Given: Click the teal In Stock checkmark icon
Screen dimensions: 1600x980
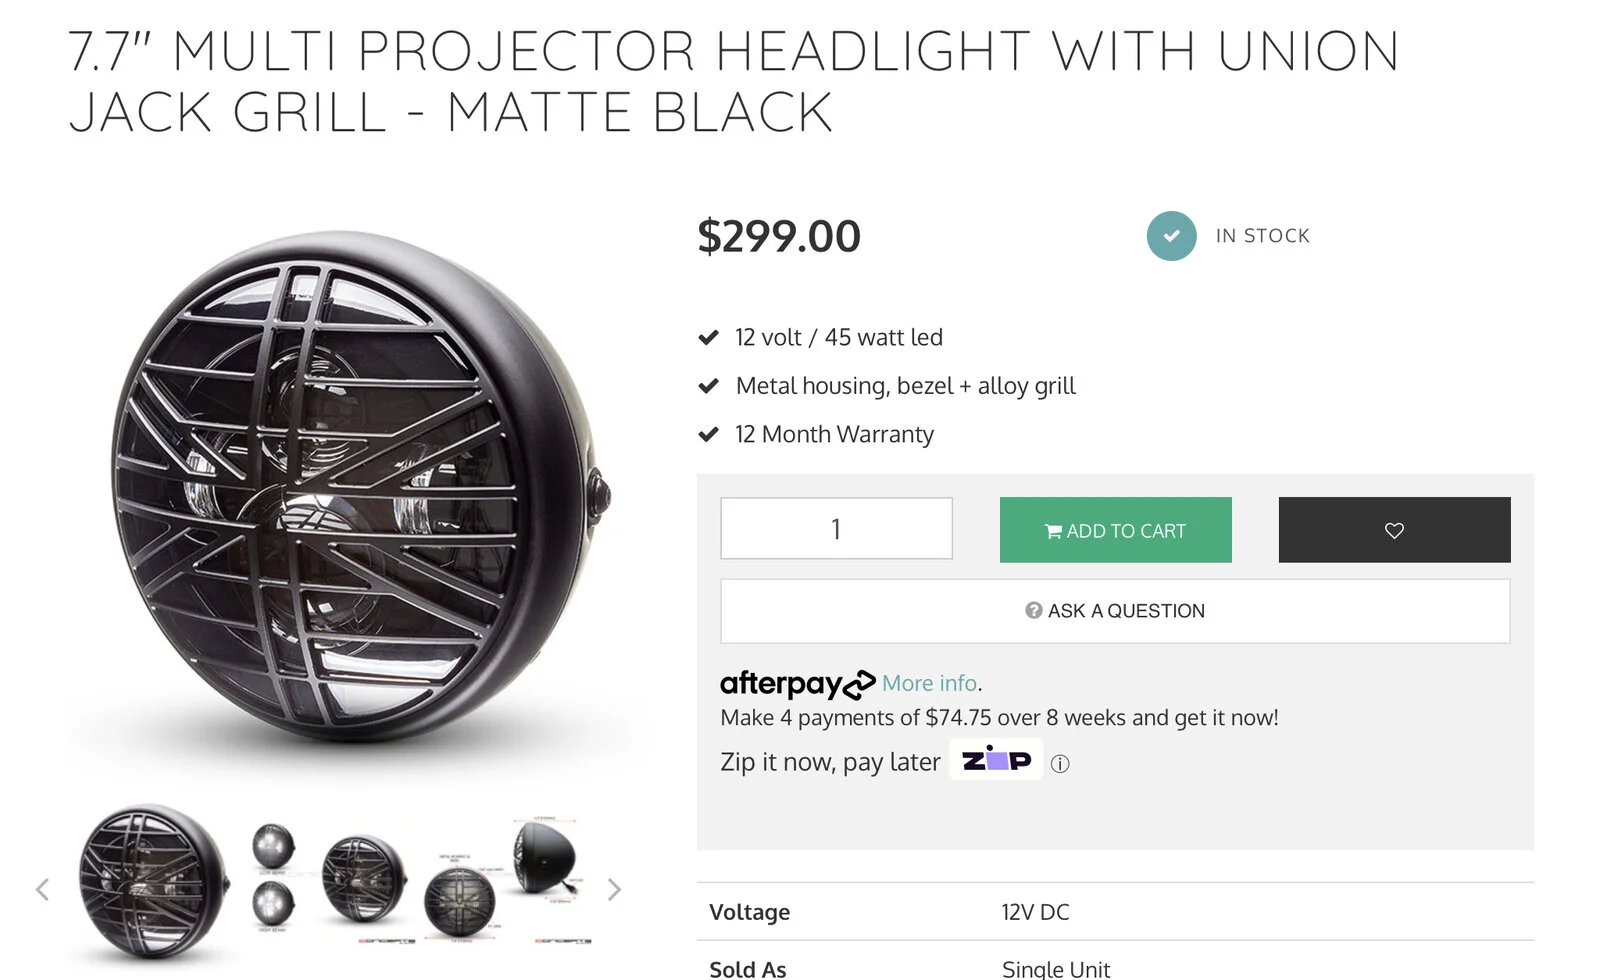Looking at the screenshot, I should (1171, 236).
